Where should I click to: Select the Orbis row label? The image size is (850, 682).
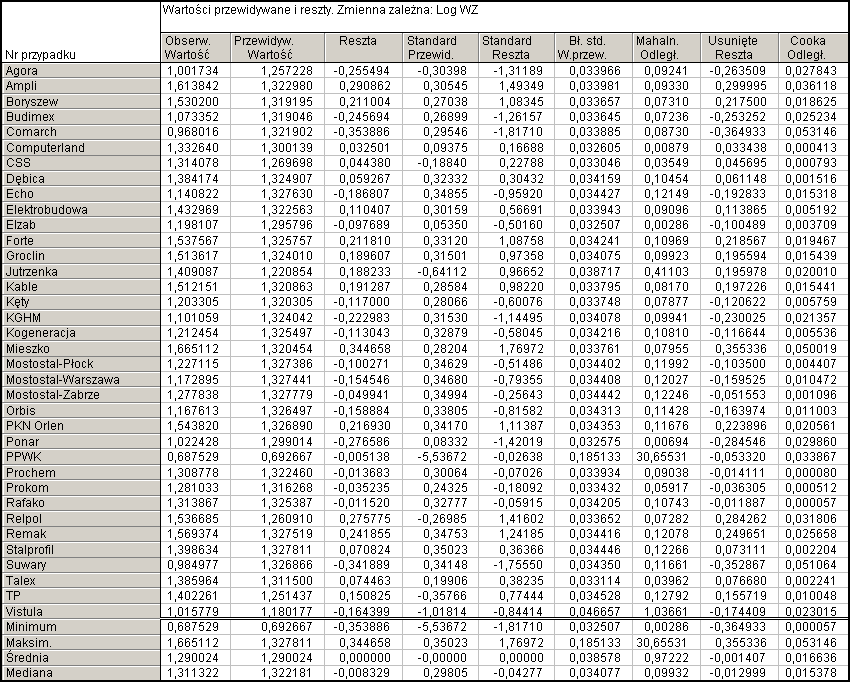pos(81,410)
